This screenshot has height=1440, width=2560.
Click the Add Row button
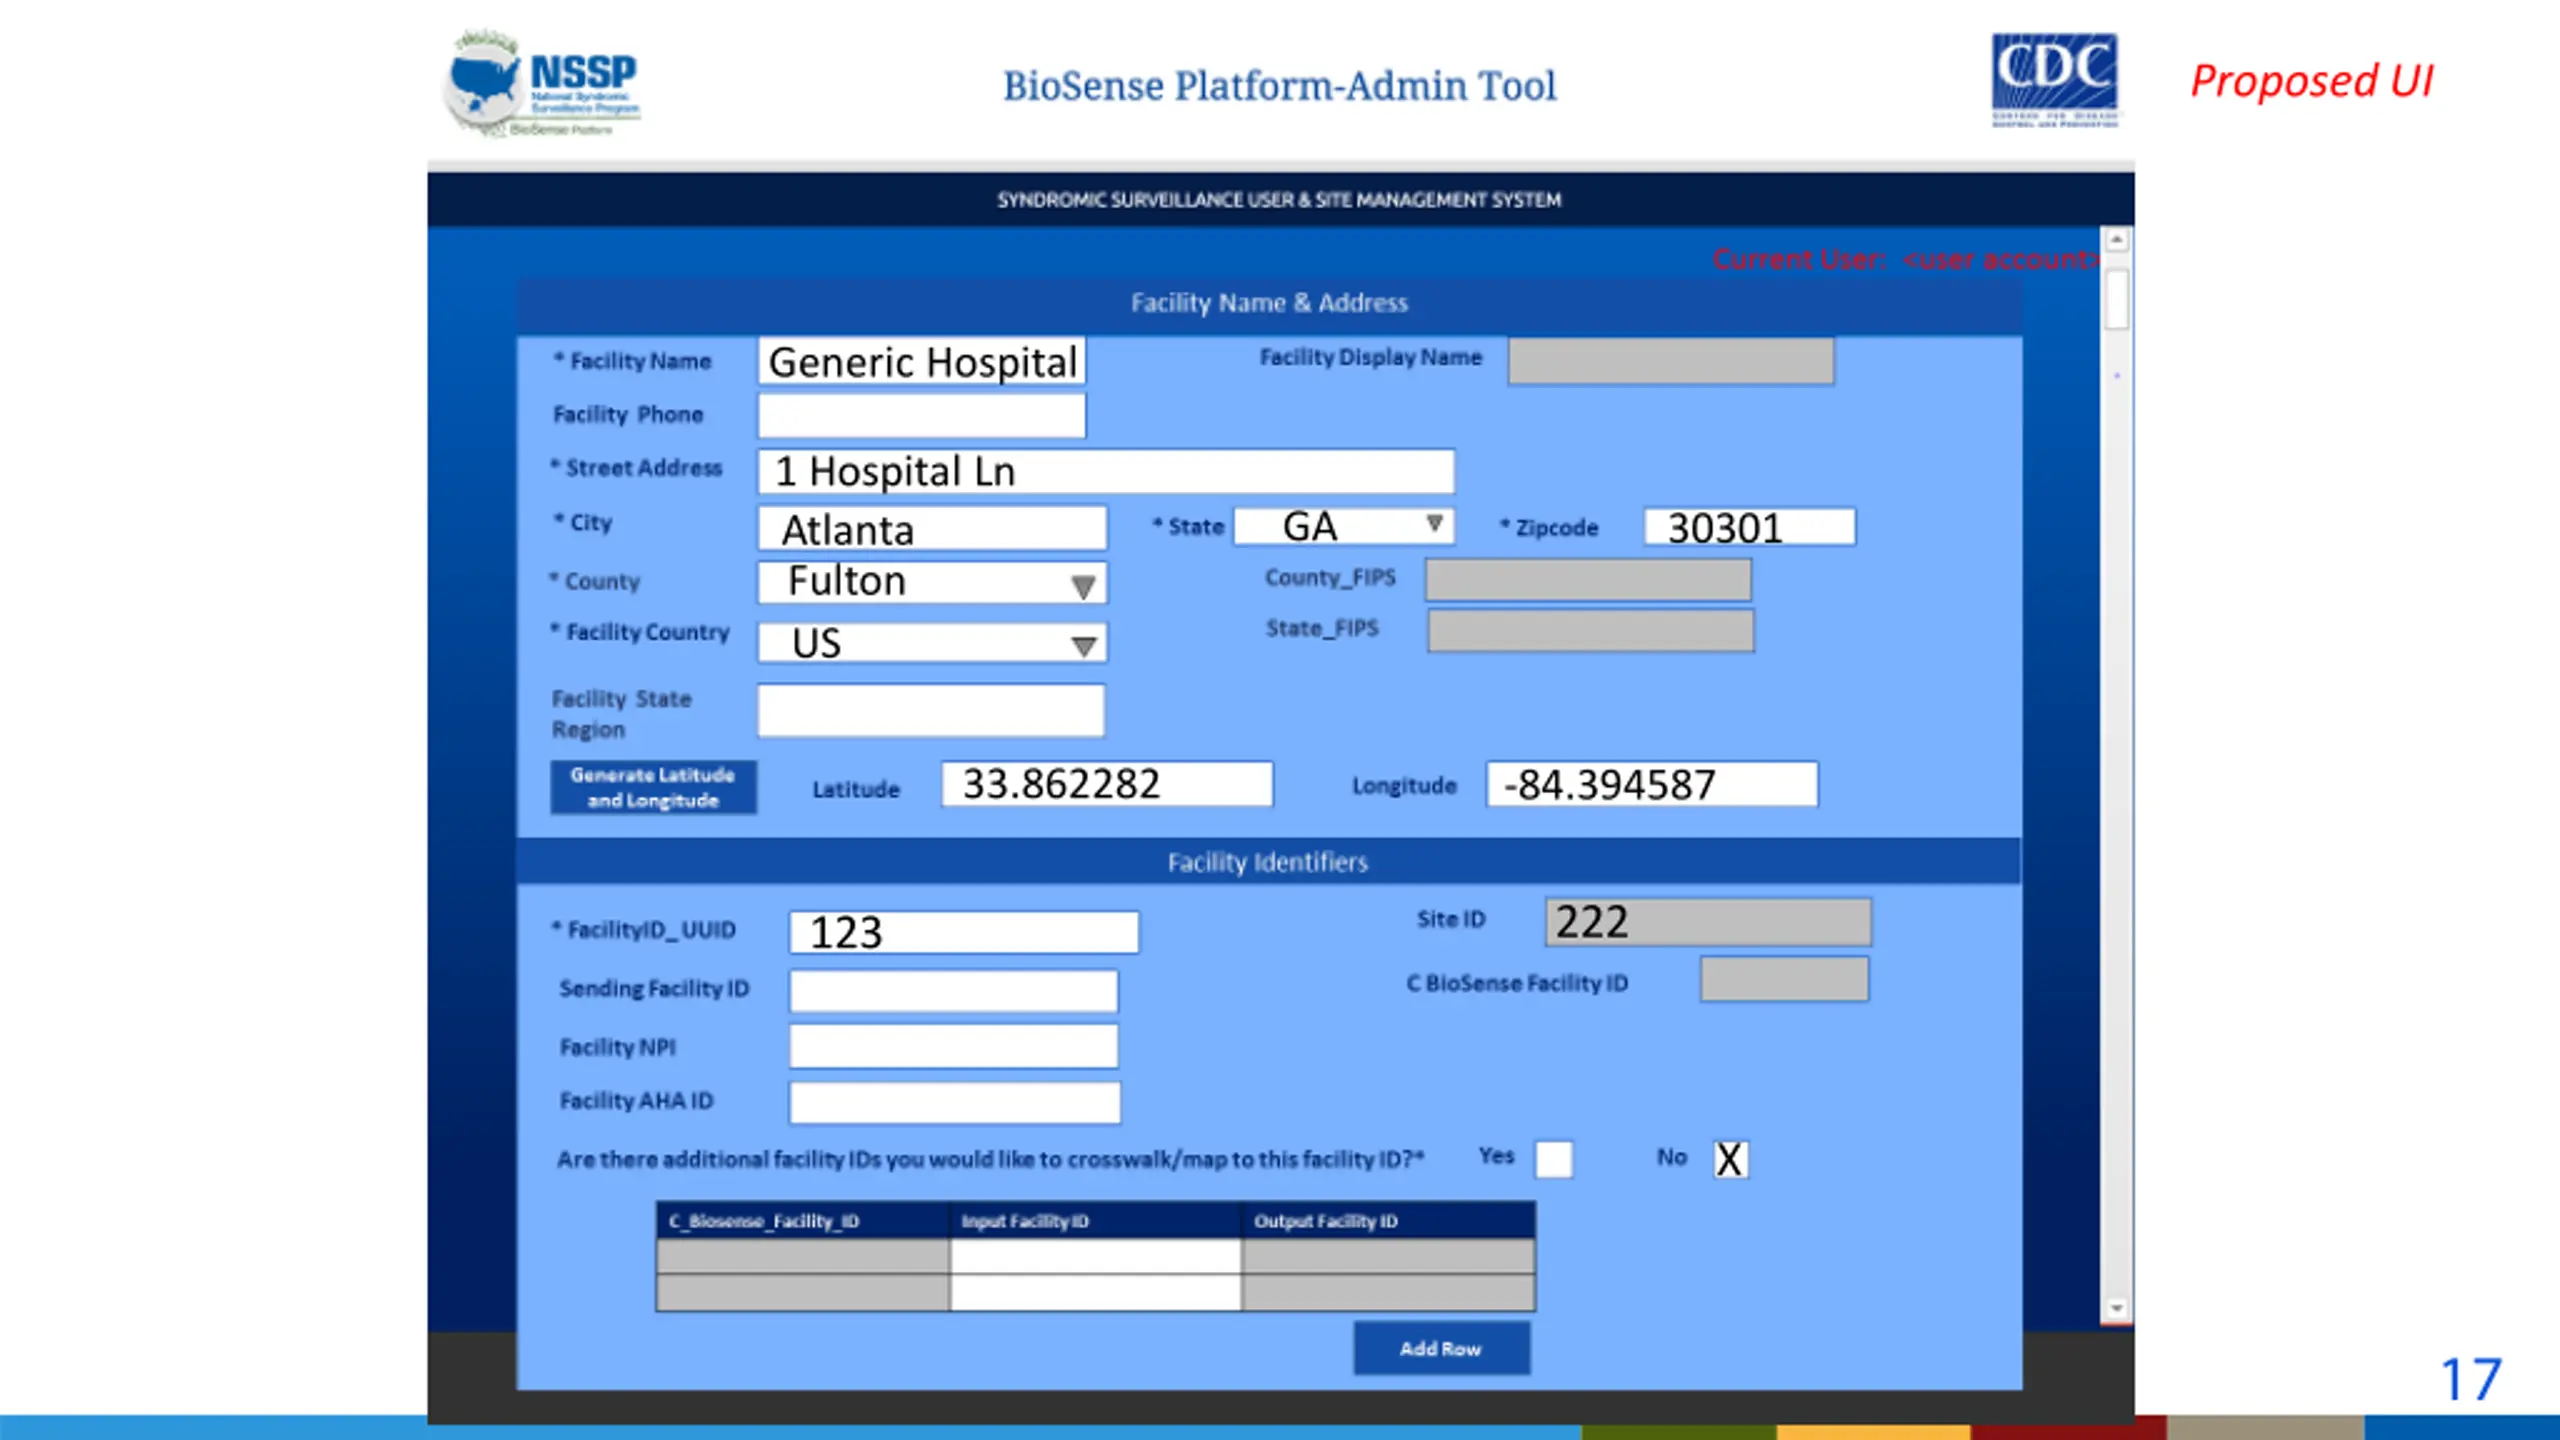(x=1440, y=1348)
